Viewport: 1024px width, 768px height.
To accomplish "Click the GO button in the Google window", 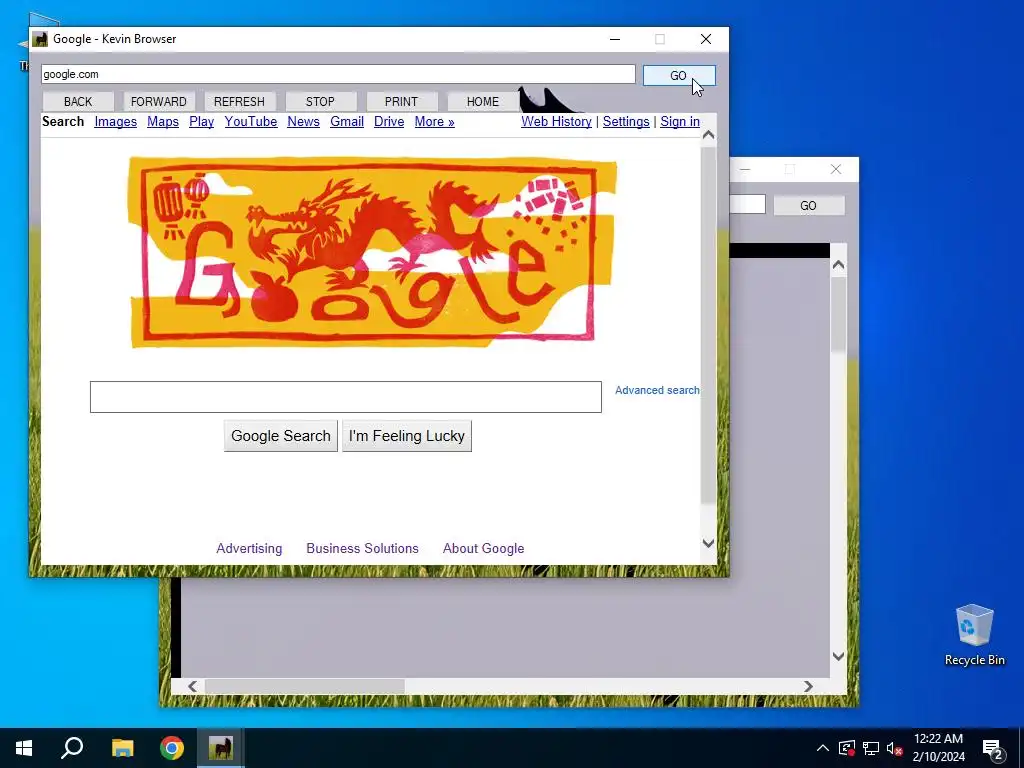I will (679, 76).
